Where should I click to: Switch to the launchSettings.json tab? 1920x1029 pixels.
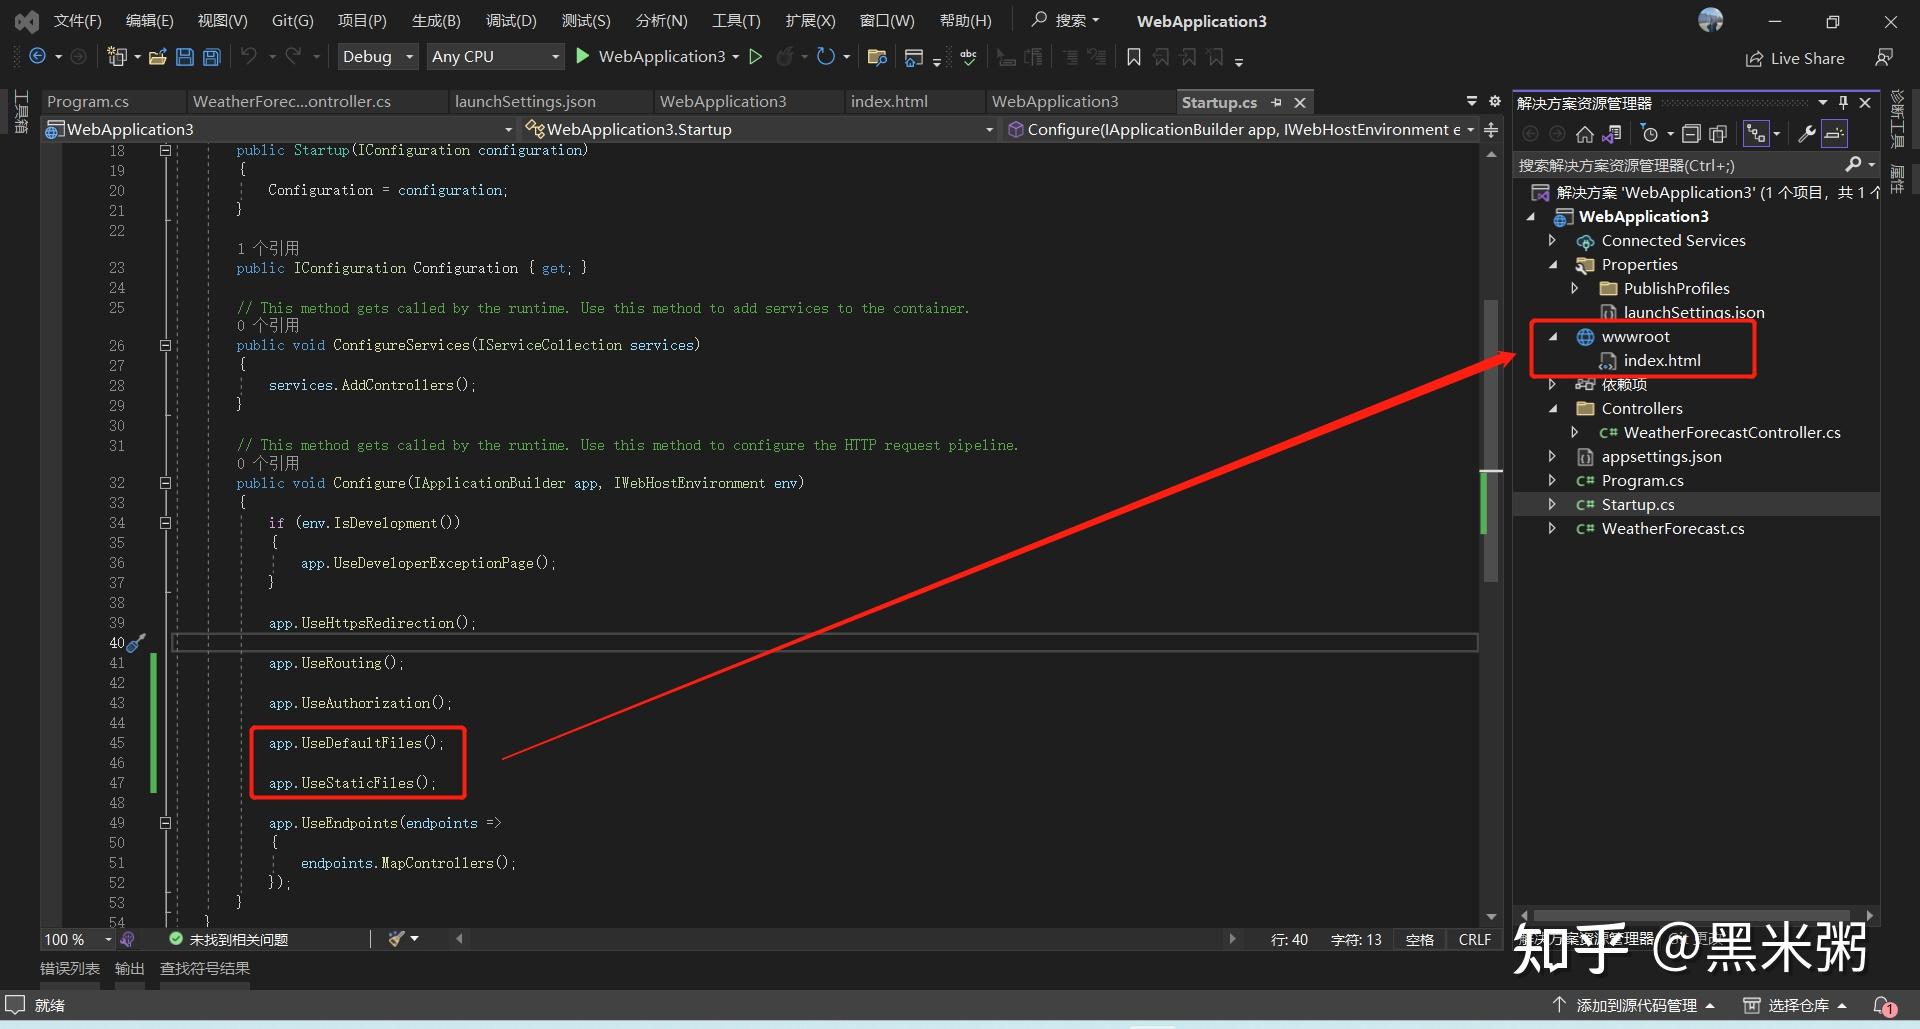point(525,102)
